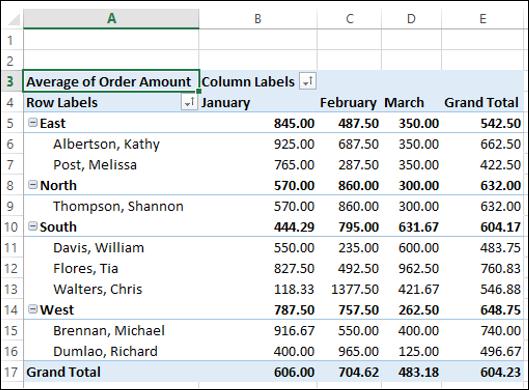
Task: Click the overall grand total 604.23 cell
Action: [x=482, y=372]
